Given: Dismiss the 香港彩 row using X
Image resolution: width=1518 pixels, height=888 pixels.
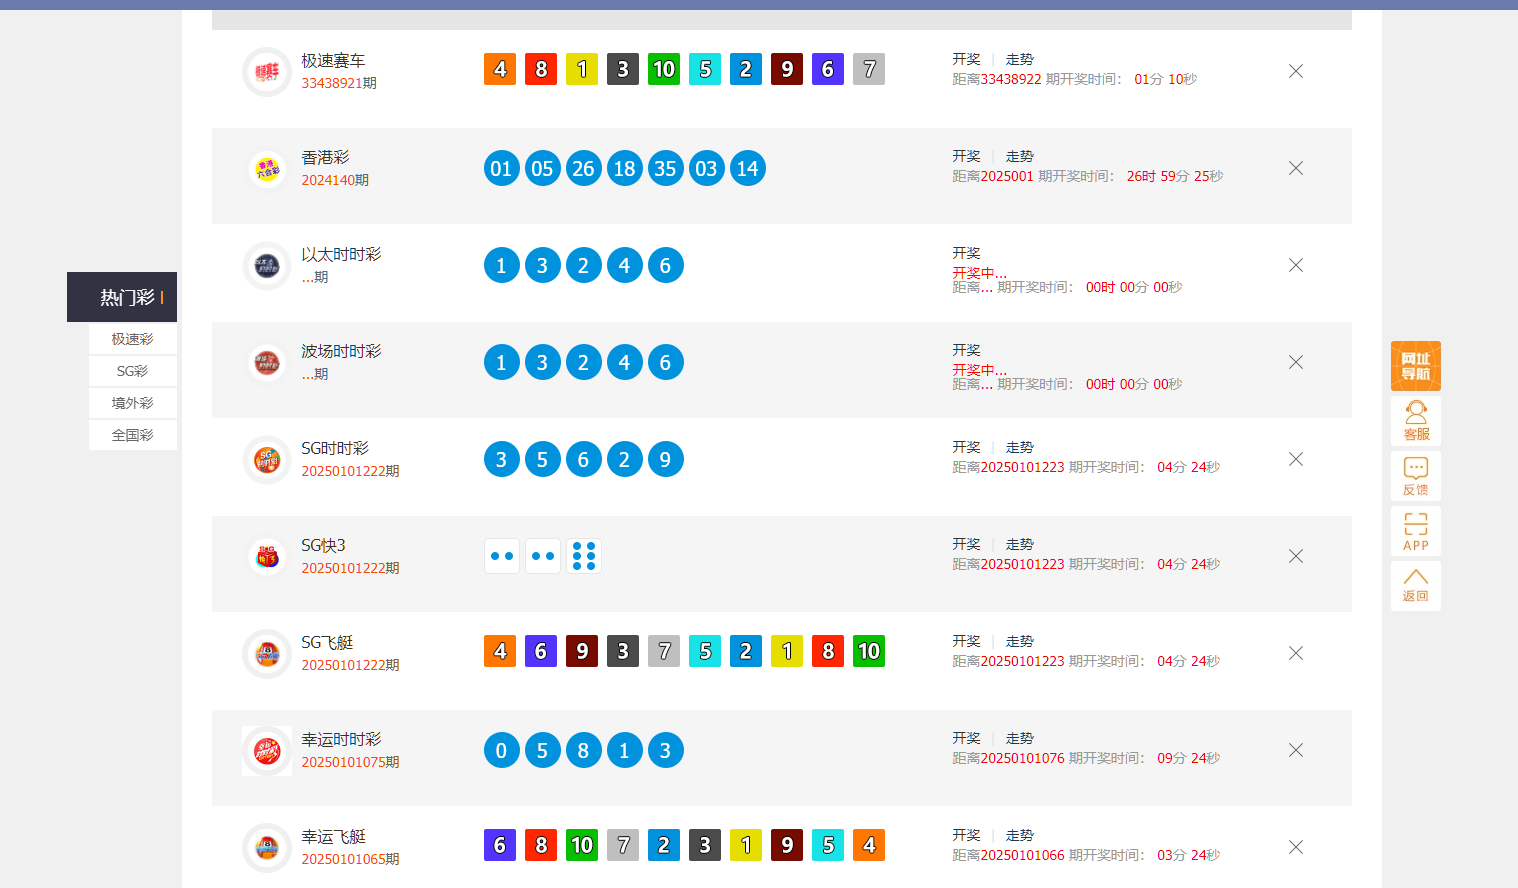Looking at the screenshot, I should pyautogui.click(x=1295, y=168).
